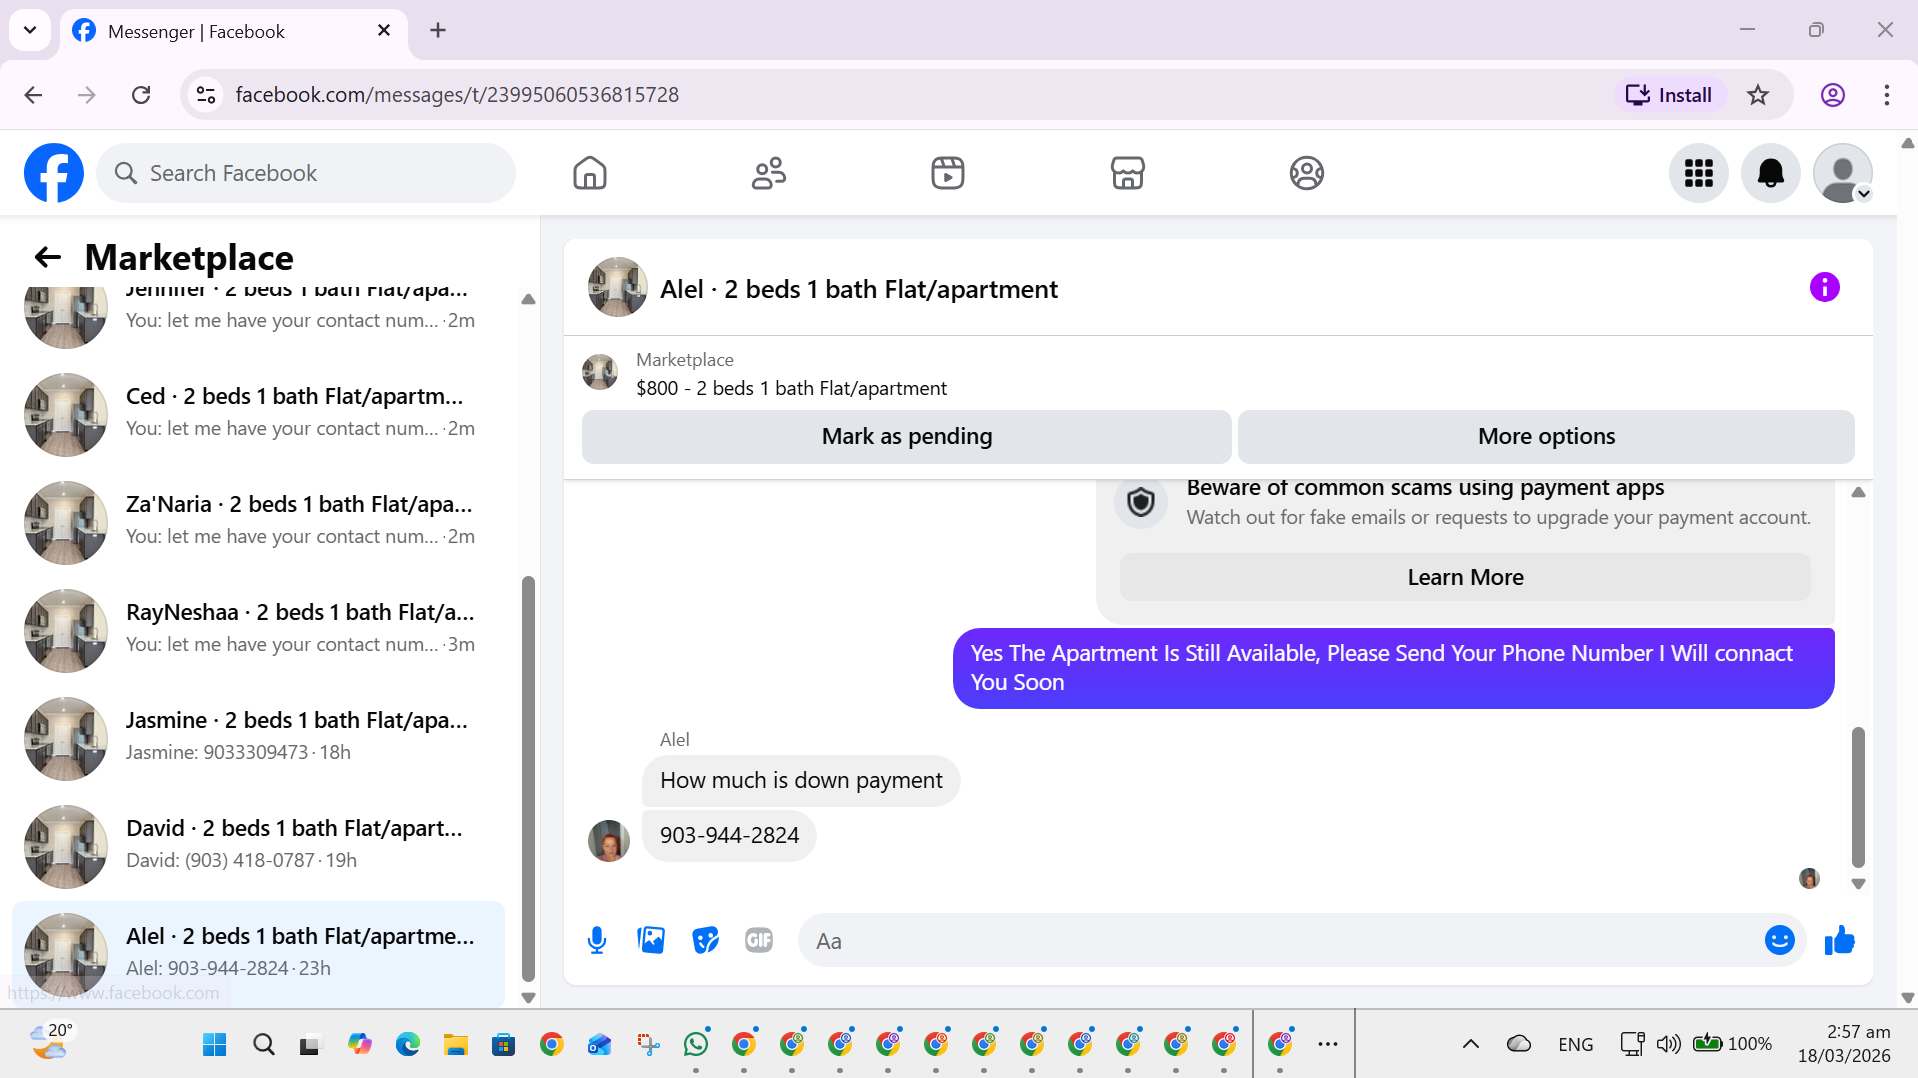Open the tab search dropdown
1918x1078 pixels.
(30, 30)
